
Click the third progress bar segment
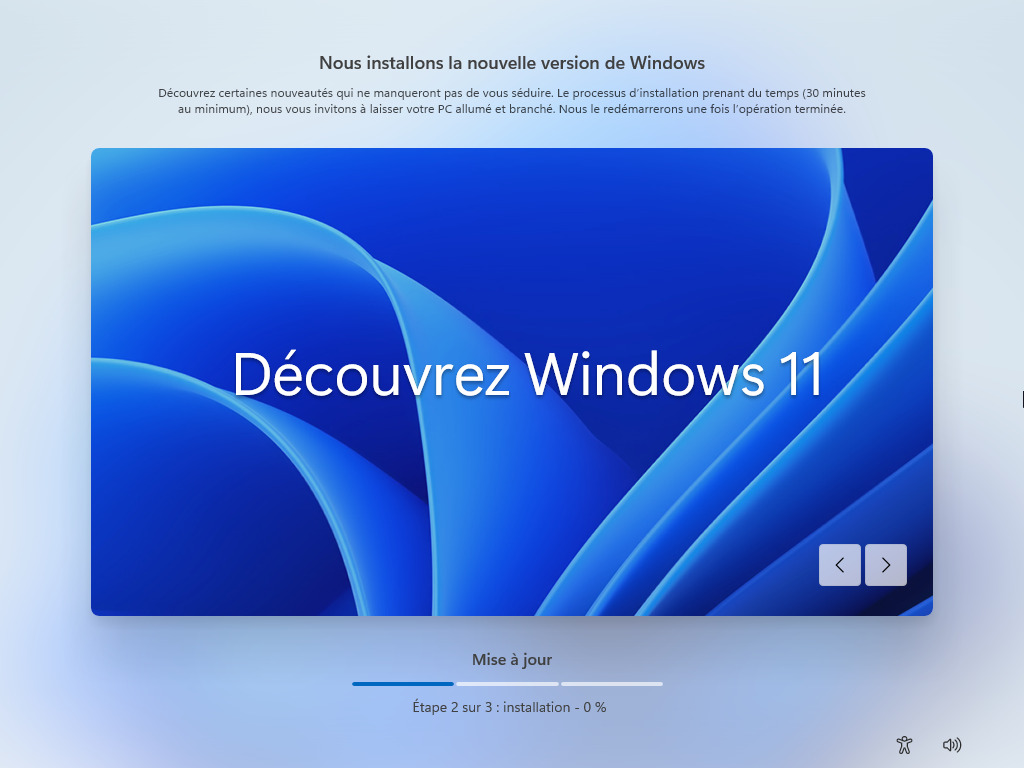click(x=612, y=684)
